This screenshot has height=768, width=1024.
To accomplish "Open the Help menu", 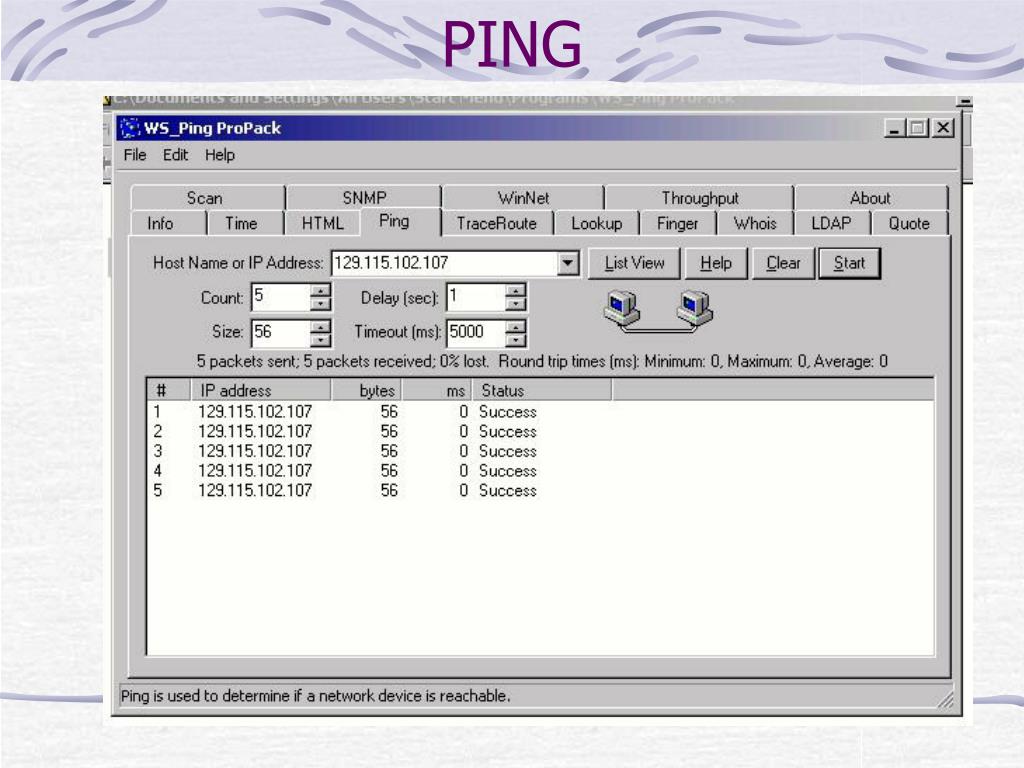I will pos(219,155).
